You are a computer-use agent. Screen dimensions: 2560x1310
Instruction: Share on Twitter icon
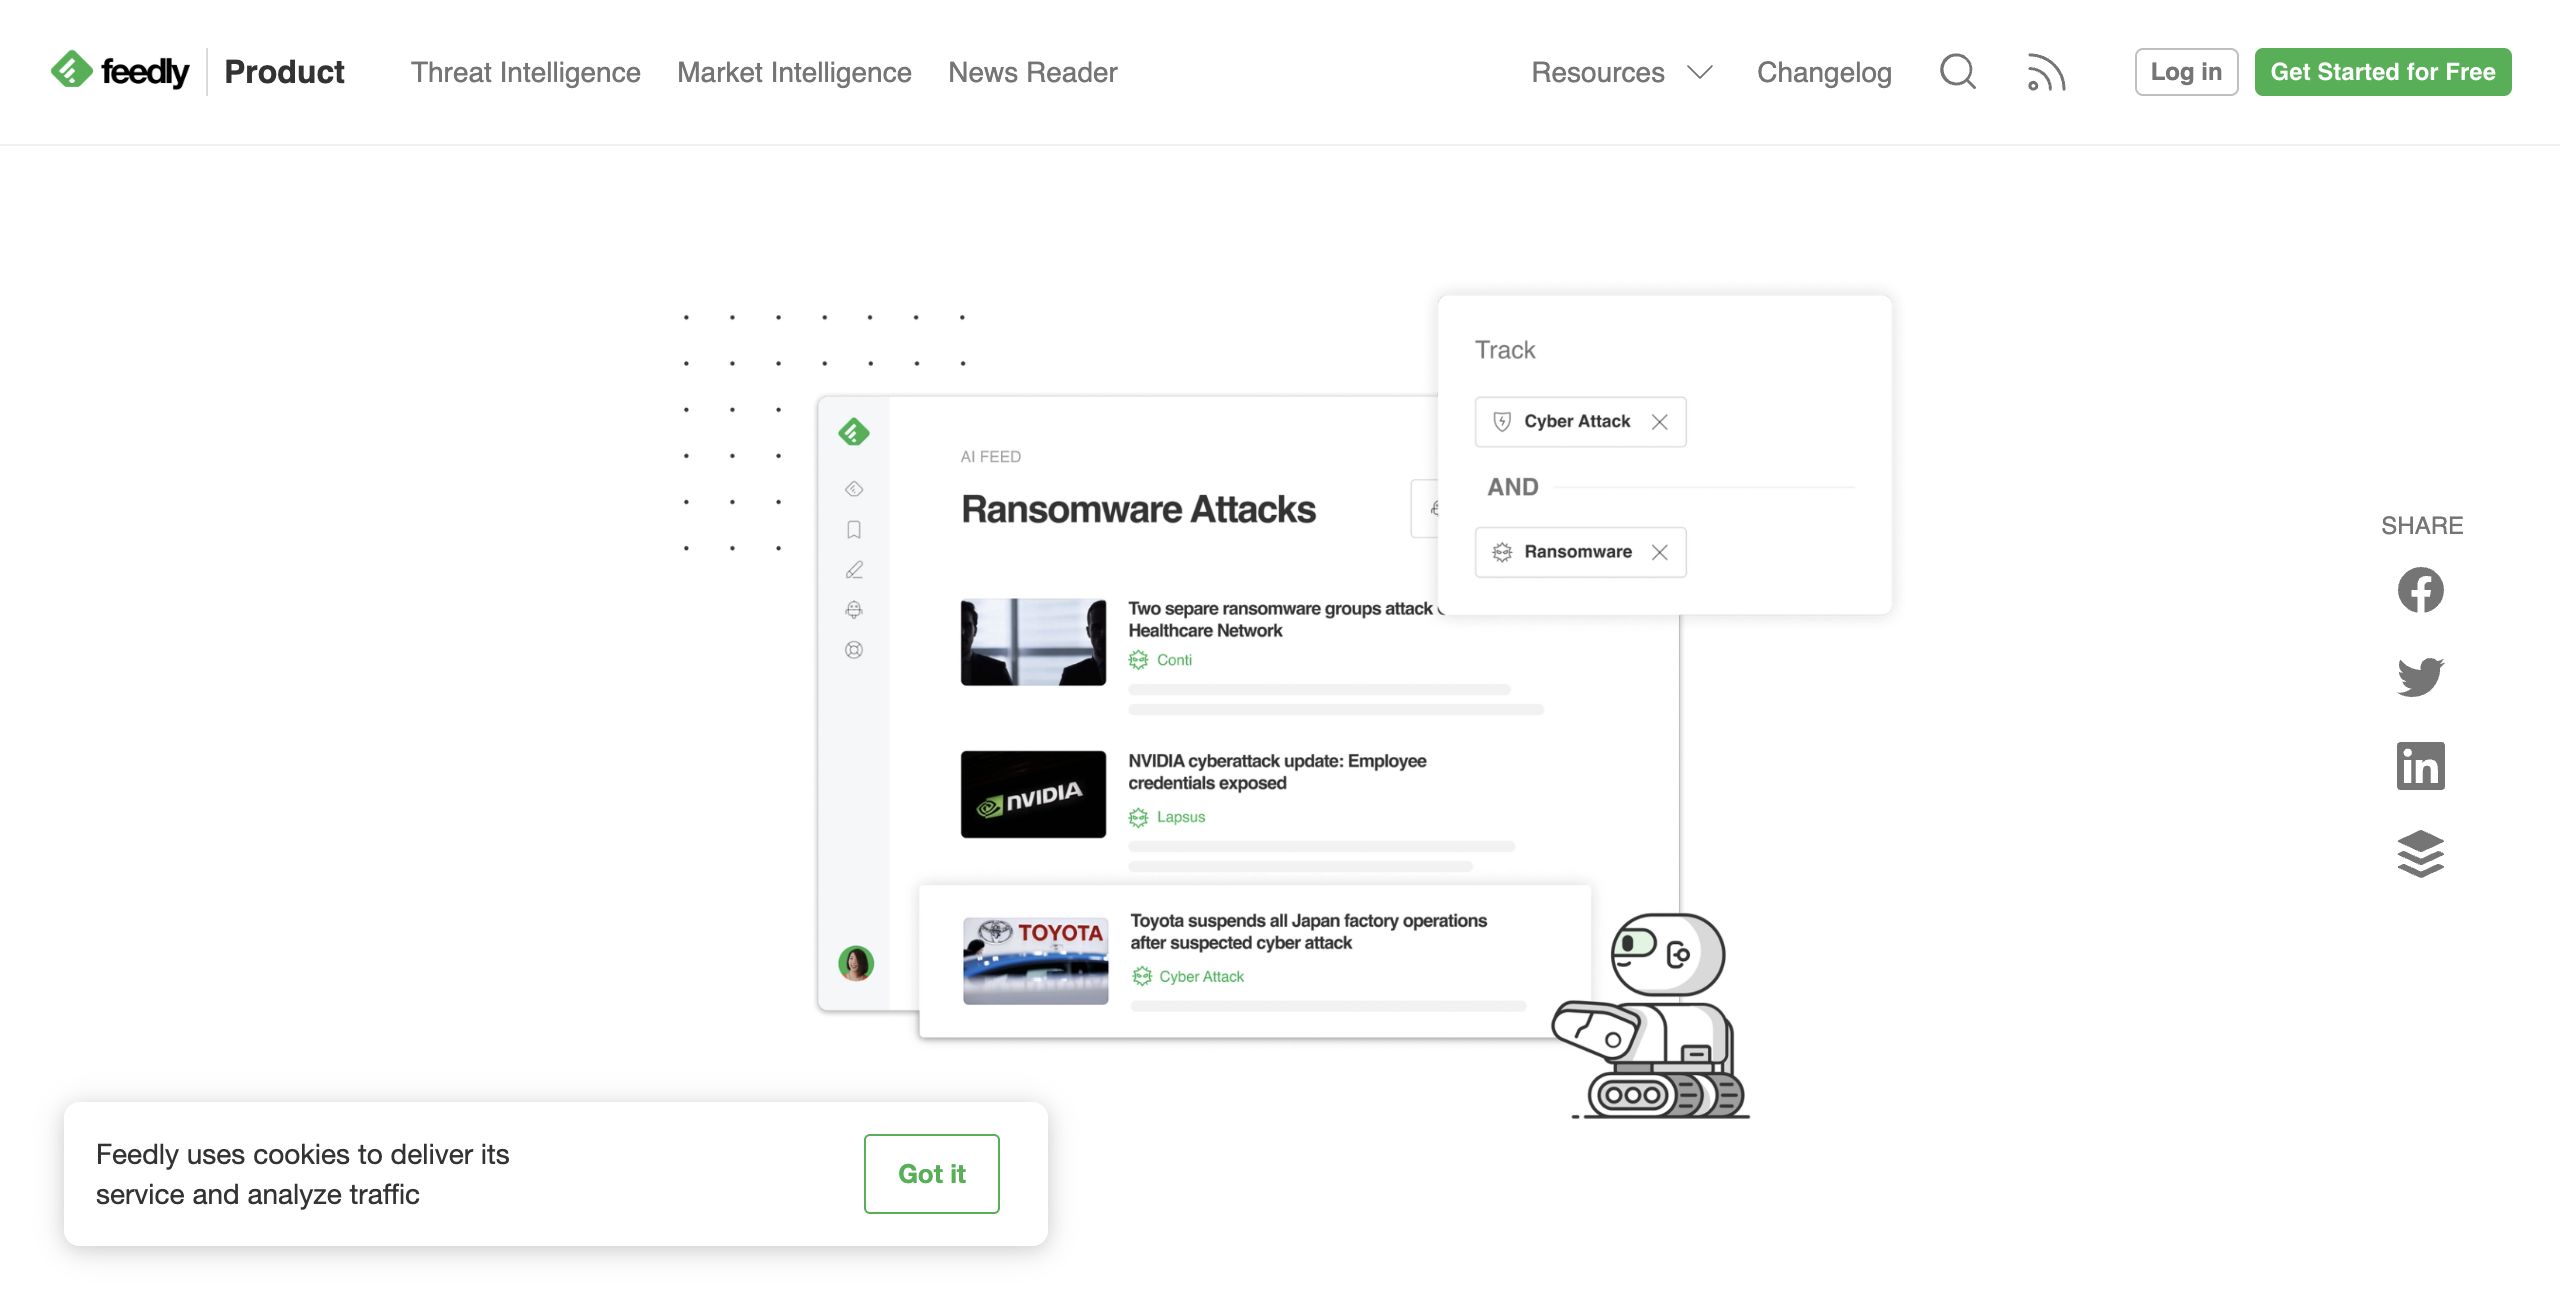pyautogui.click(x=2420, y=677)
